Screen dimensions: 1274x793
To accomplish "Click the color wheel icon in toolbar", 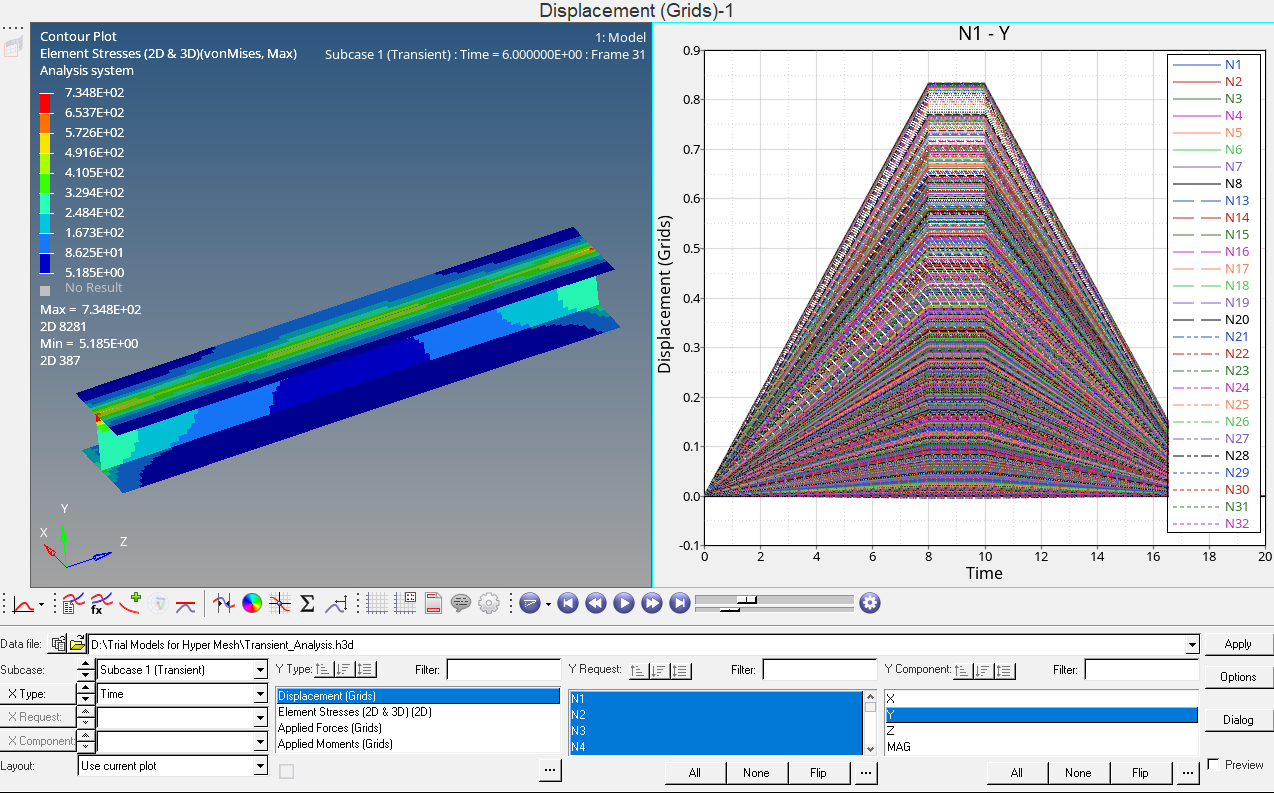I will (252, 603).
